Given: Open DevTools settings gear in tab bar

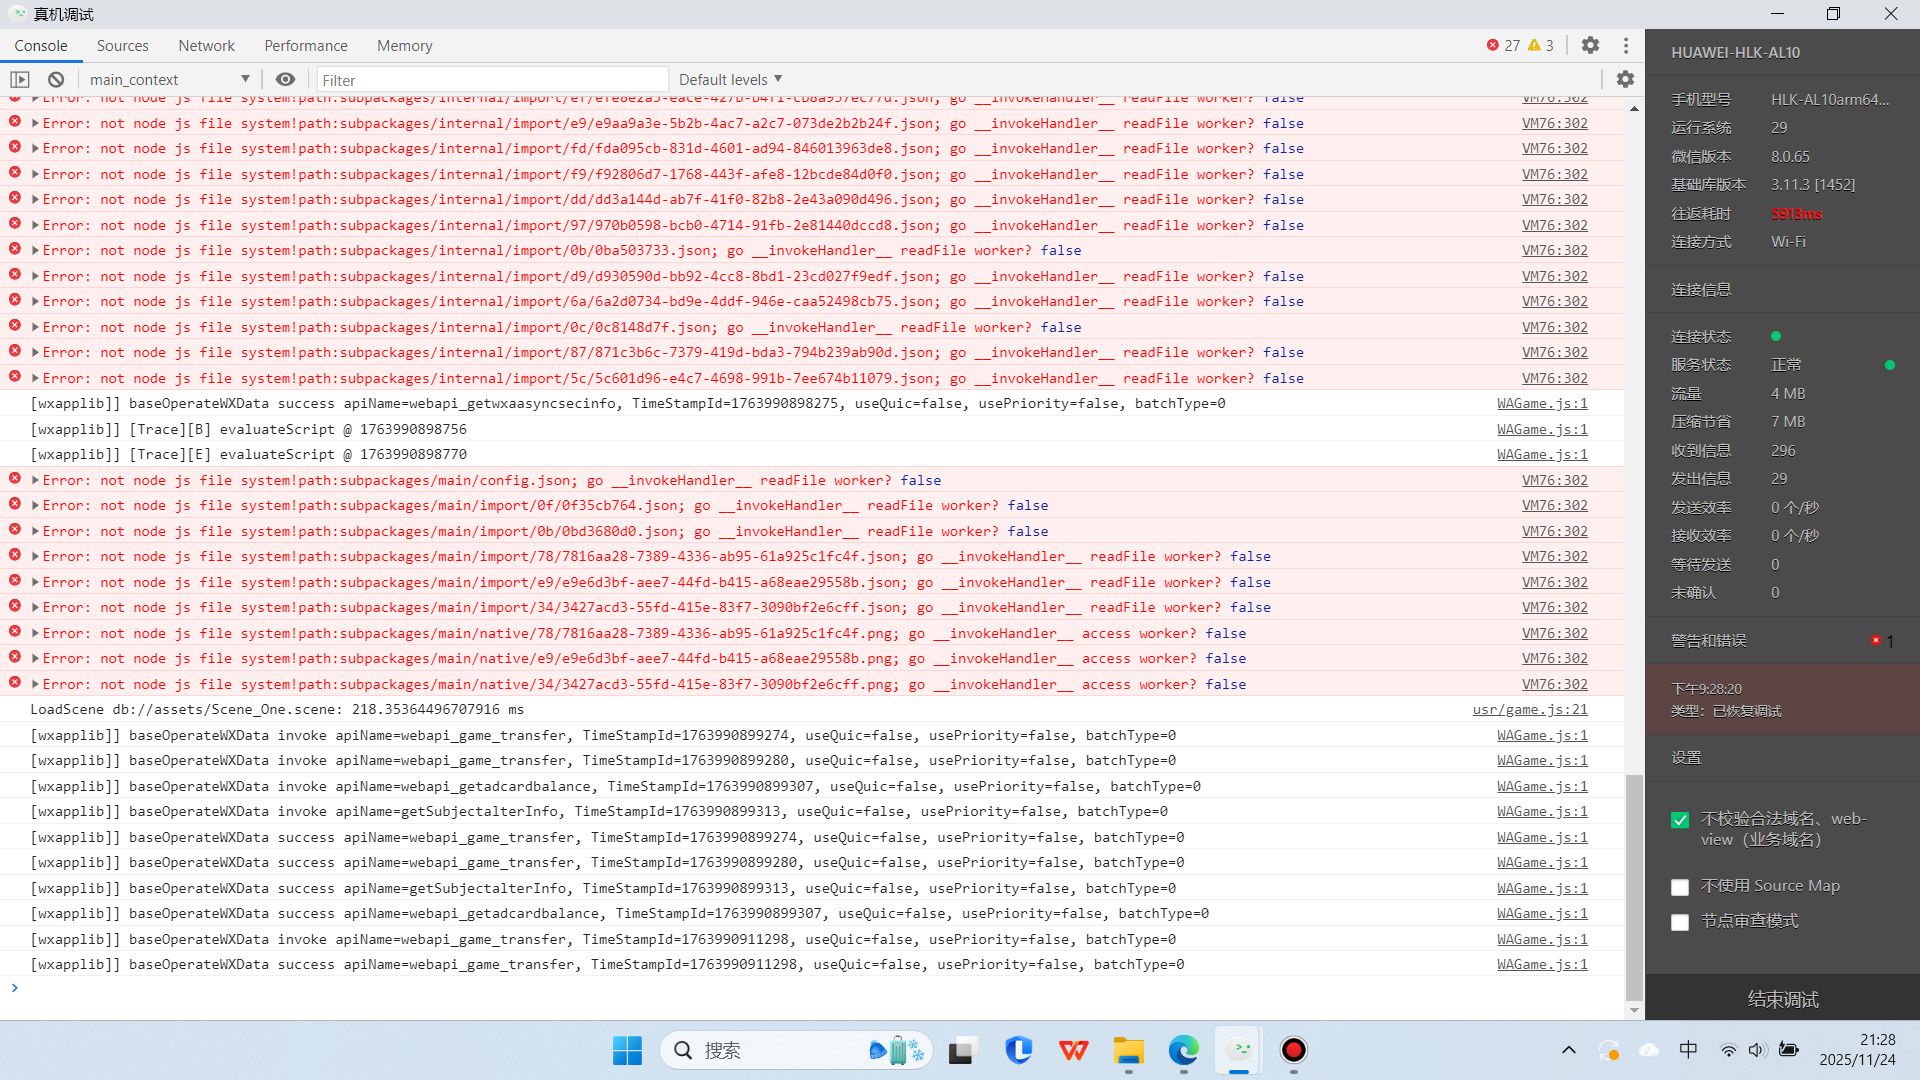Looking at the screenshot, I should coord(1590,45).
